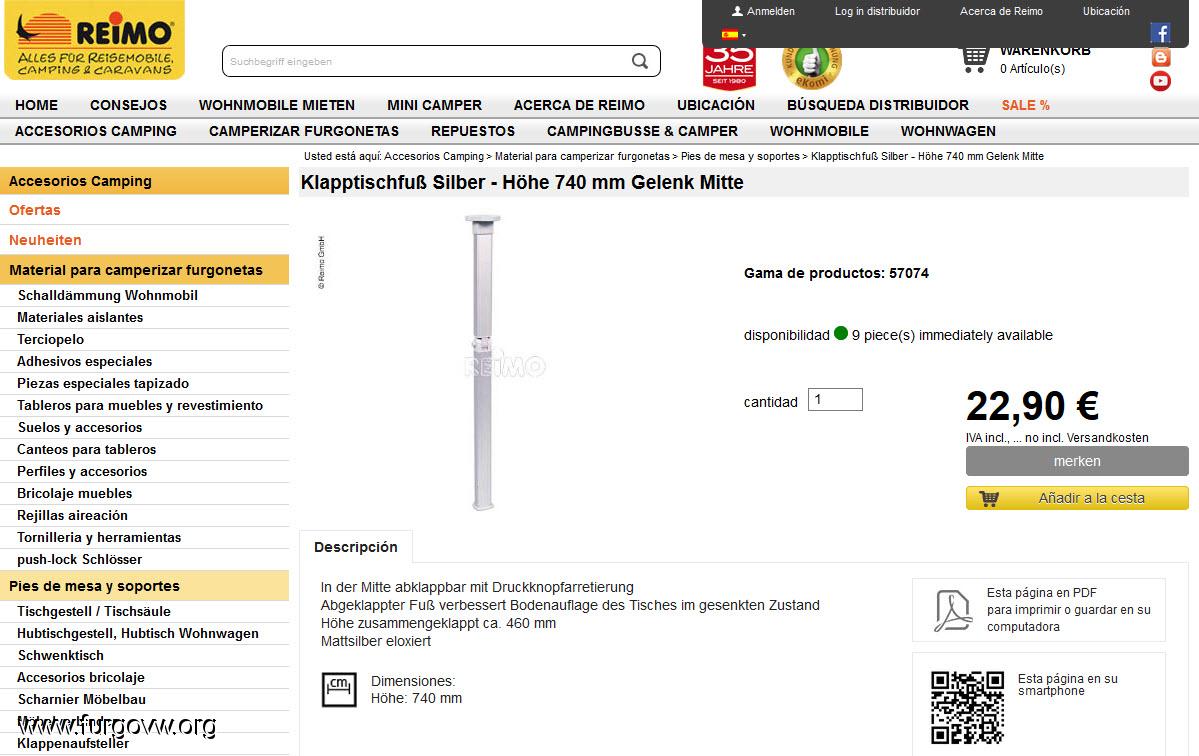Image resolution: width=1199 pixels, height=756 pixels.
Task: Open the YouTube channel icon
Action: click(1160, 81)
